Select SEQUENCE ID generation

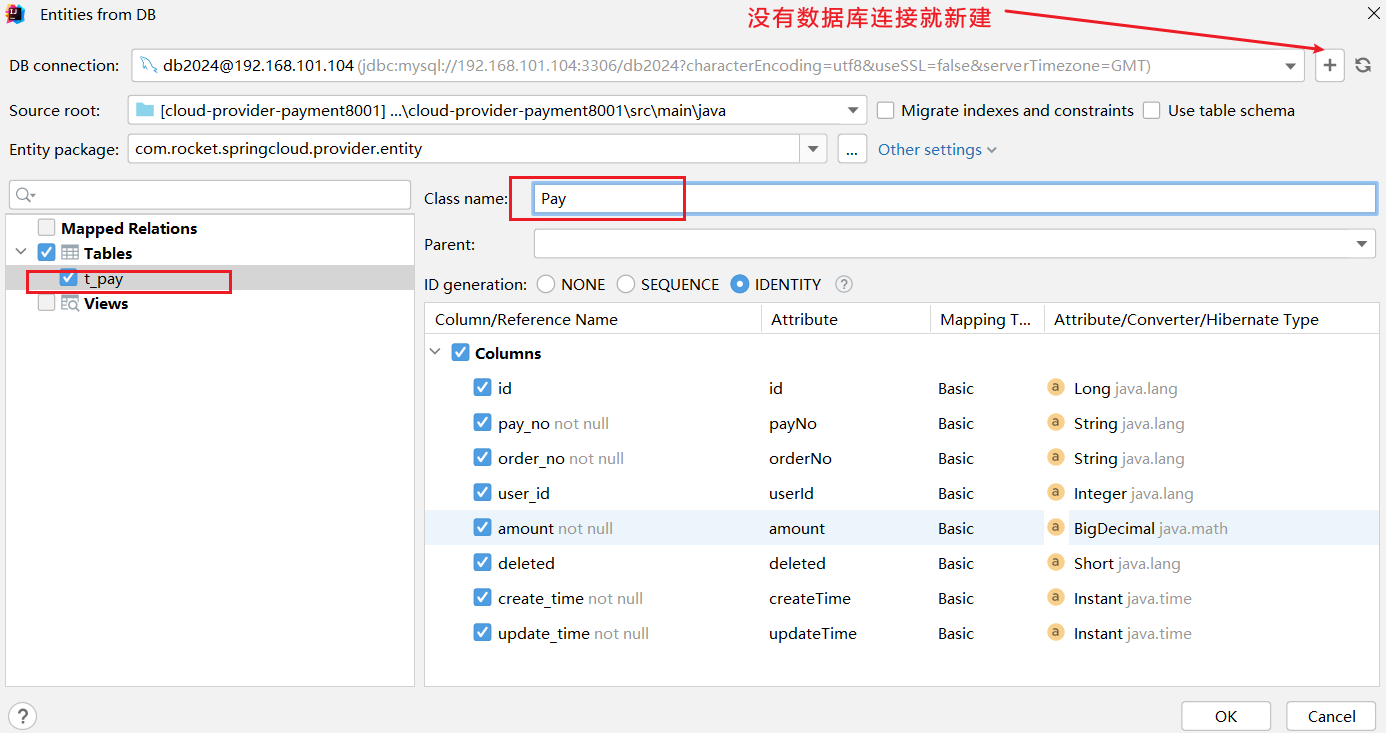[x=626, y=284]
